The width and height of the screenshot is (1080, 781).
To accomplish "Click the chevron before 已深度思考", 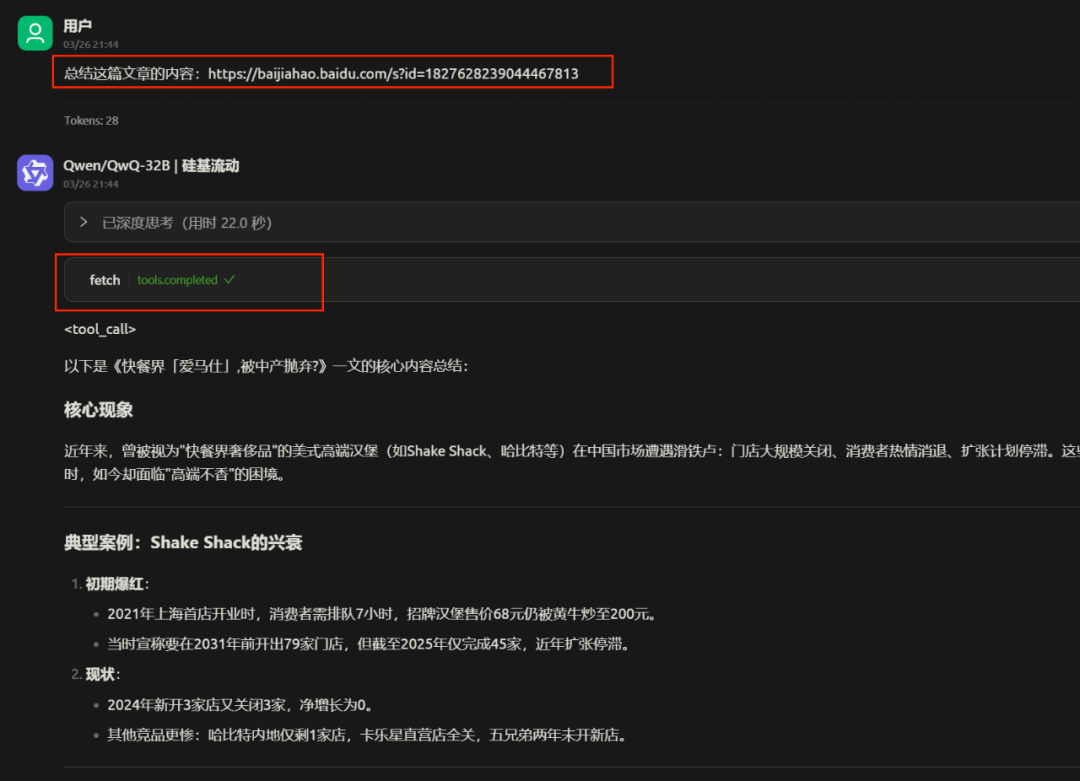I will (83, 222).
